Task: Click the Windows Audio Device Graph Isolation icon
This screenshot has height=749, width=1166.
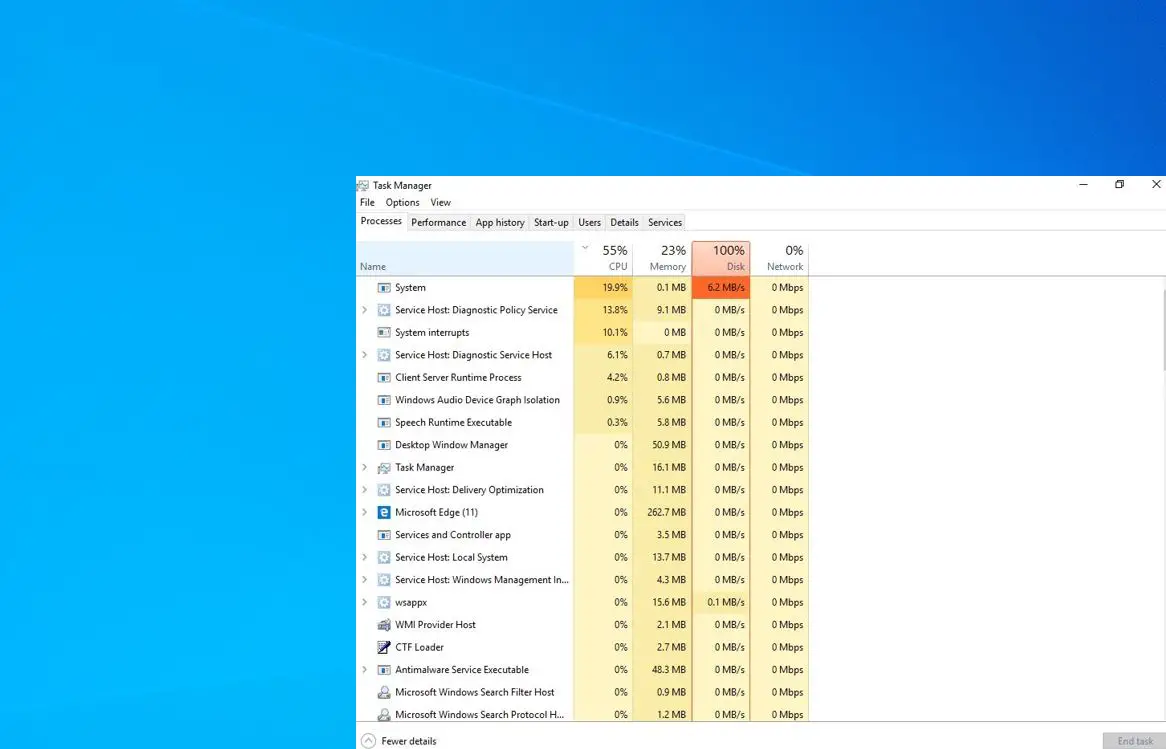Action: coord(384,400)
